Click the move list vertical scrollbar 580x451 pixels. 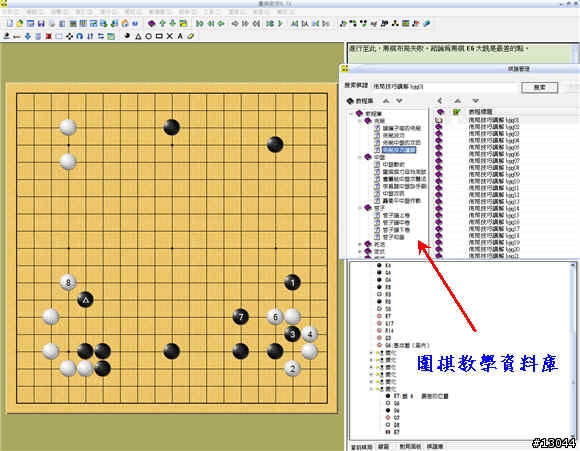[x=573, y=351]
